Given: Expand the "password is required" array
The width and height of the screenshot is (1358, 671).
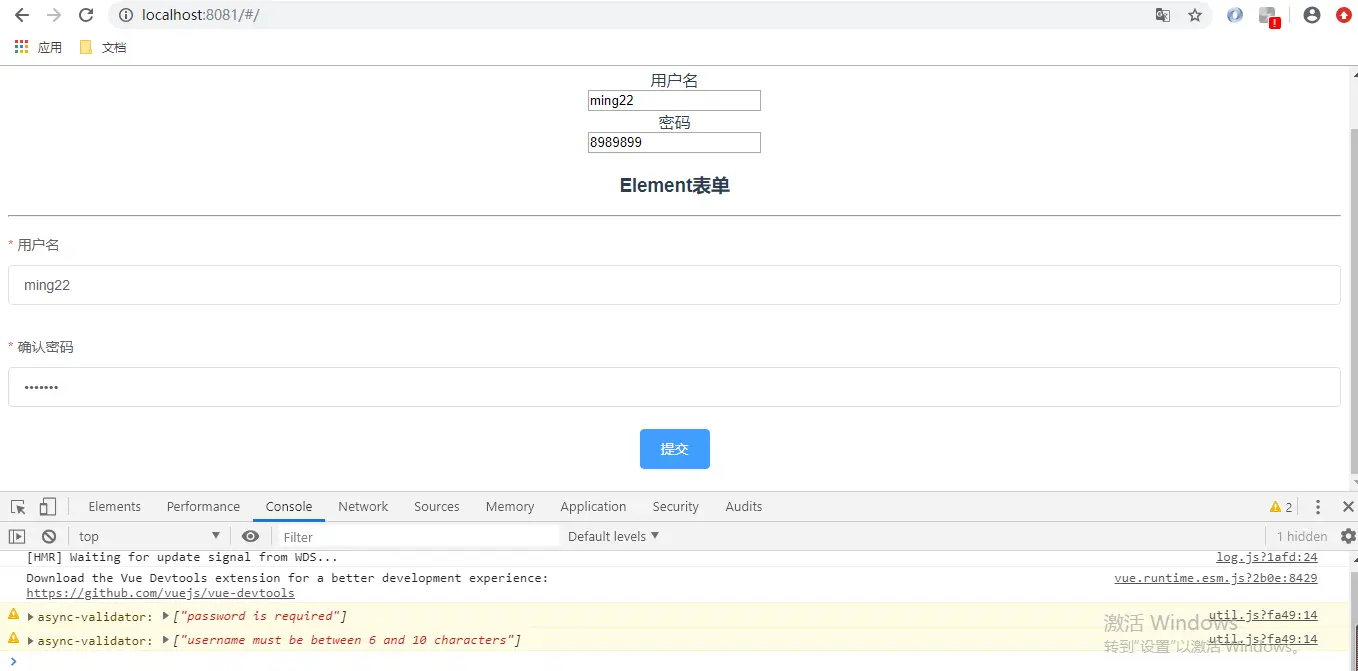Looking at the screenshot, I should click(166, 616).
